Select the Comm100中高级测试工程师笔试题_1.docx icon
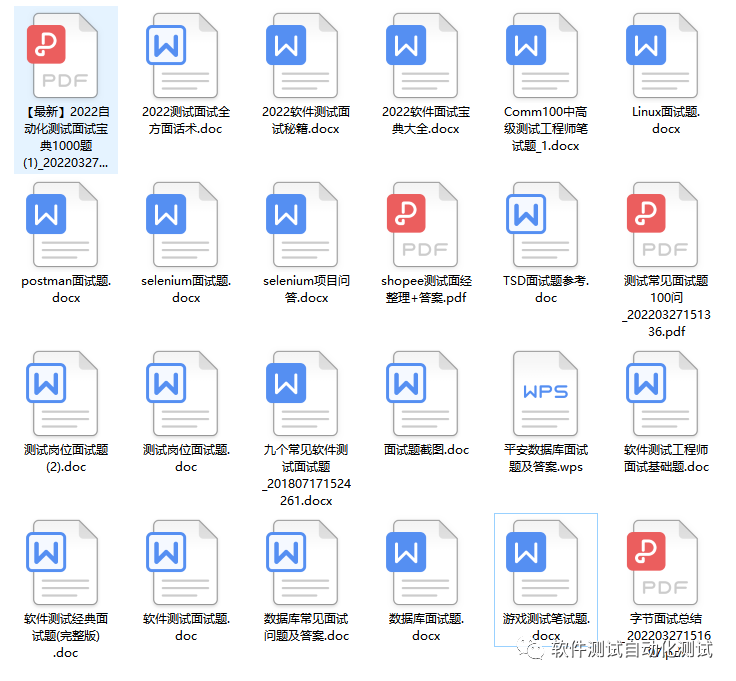This screenshot has height=681, width=736. coord(543,55)
